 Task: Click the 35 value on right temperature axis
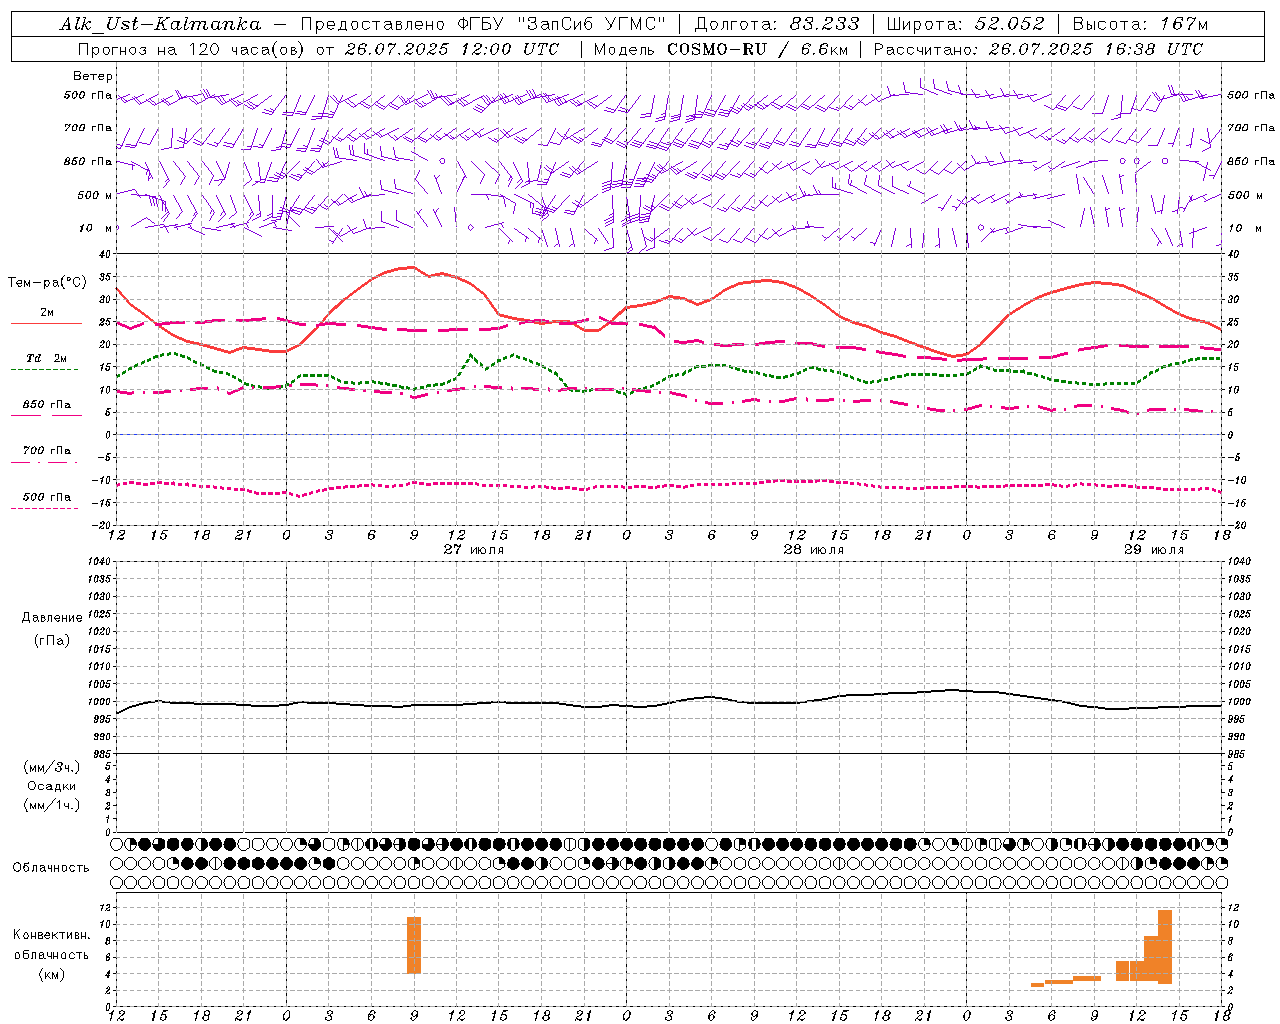1233,277
